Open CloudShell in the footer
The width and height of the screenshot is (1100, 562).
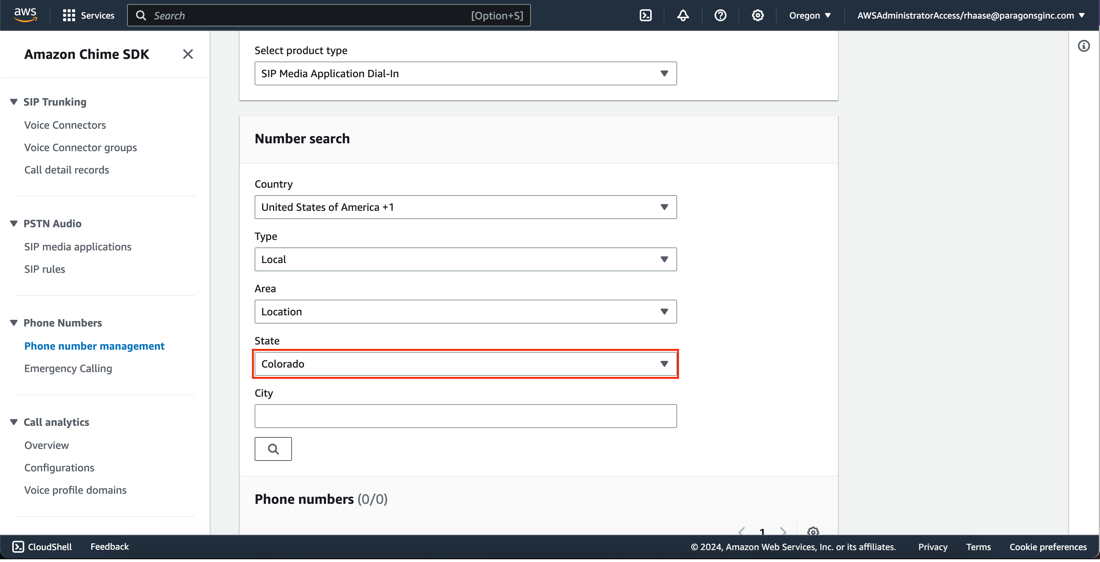(x=42, y=547)
